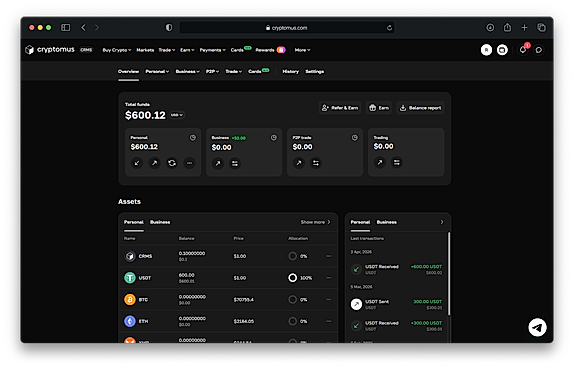Viewport: 574px width, 368px height.
Task: Toggle the Safari sidebar
Action: point(66,27)
